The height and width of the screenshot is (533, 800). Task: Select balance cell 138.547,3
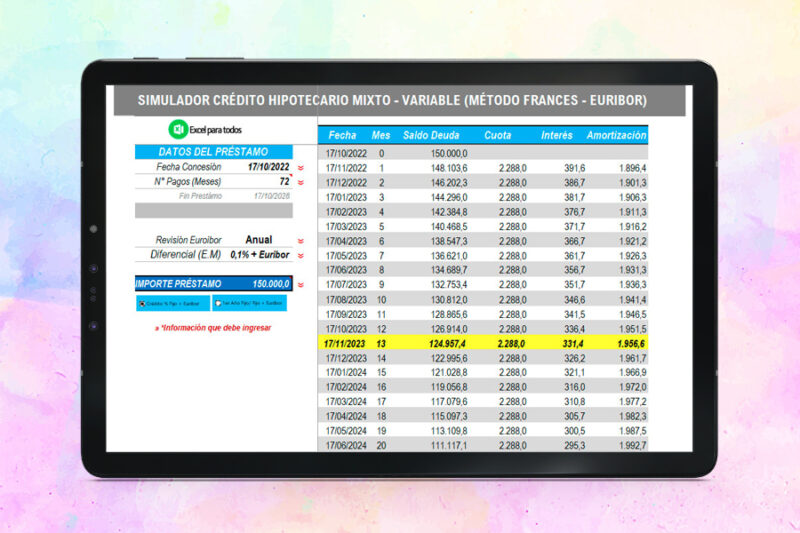449,241
